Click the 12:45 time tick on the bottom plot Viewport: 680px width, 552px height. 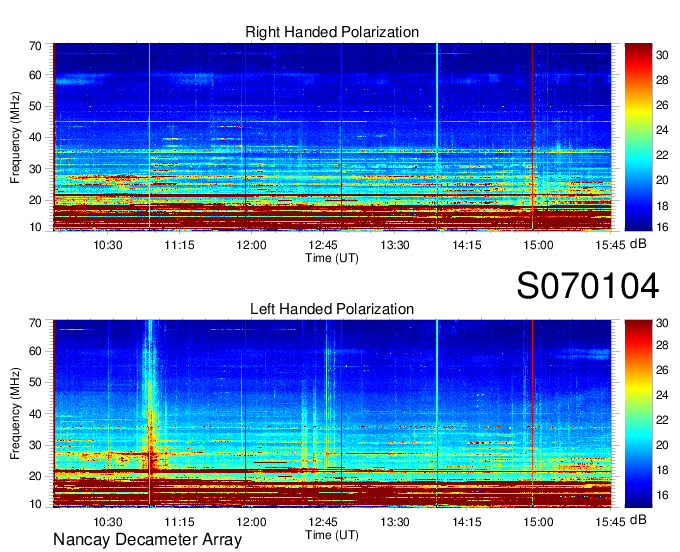323,522
